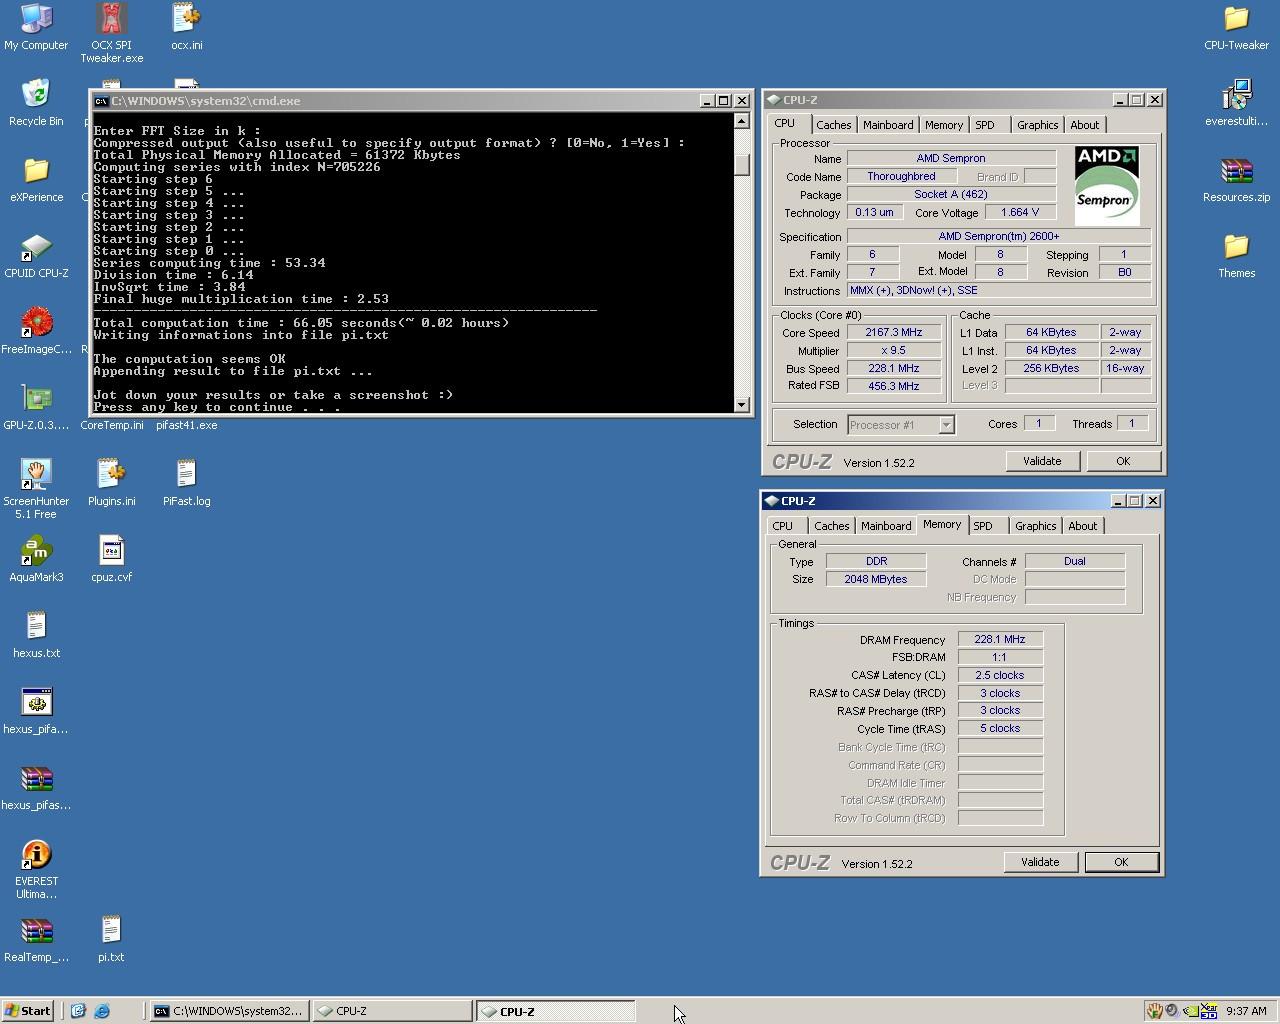Switch to CPU tab in lower CPU-Z
The image size is (1280, 1024).
click(x=782, y=526)
